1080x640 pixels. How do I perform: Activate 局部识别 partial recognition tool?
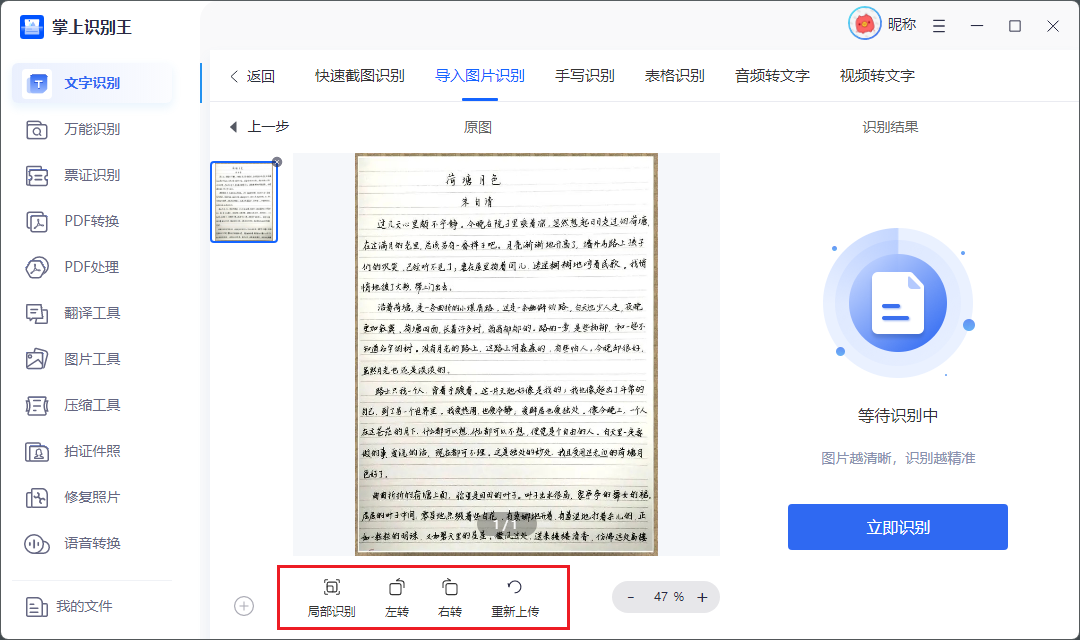[x=332, y=597]
